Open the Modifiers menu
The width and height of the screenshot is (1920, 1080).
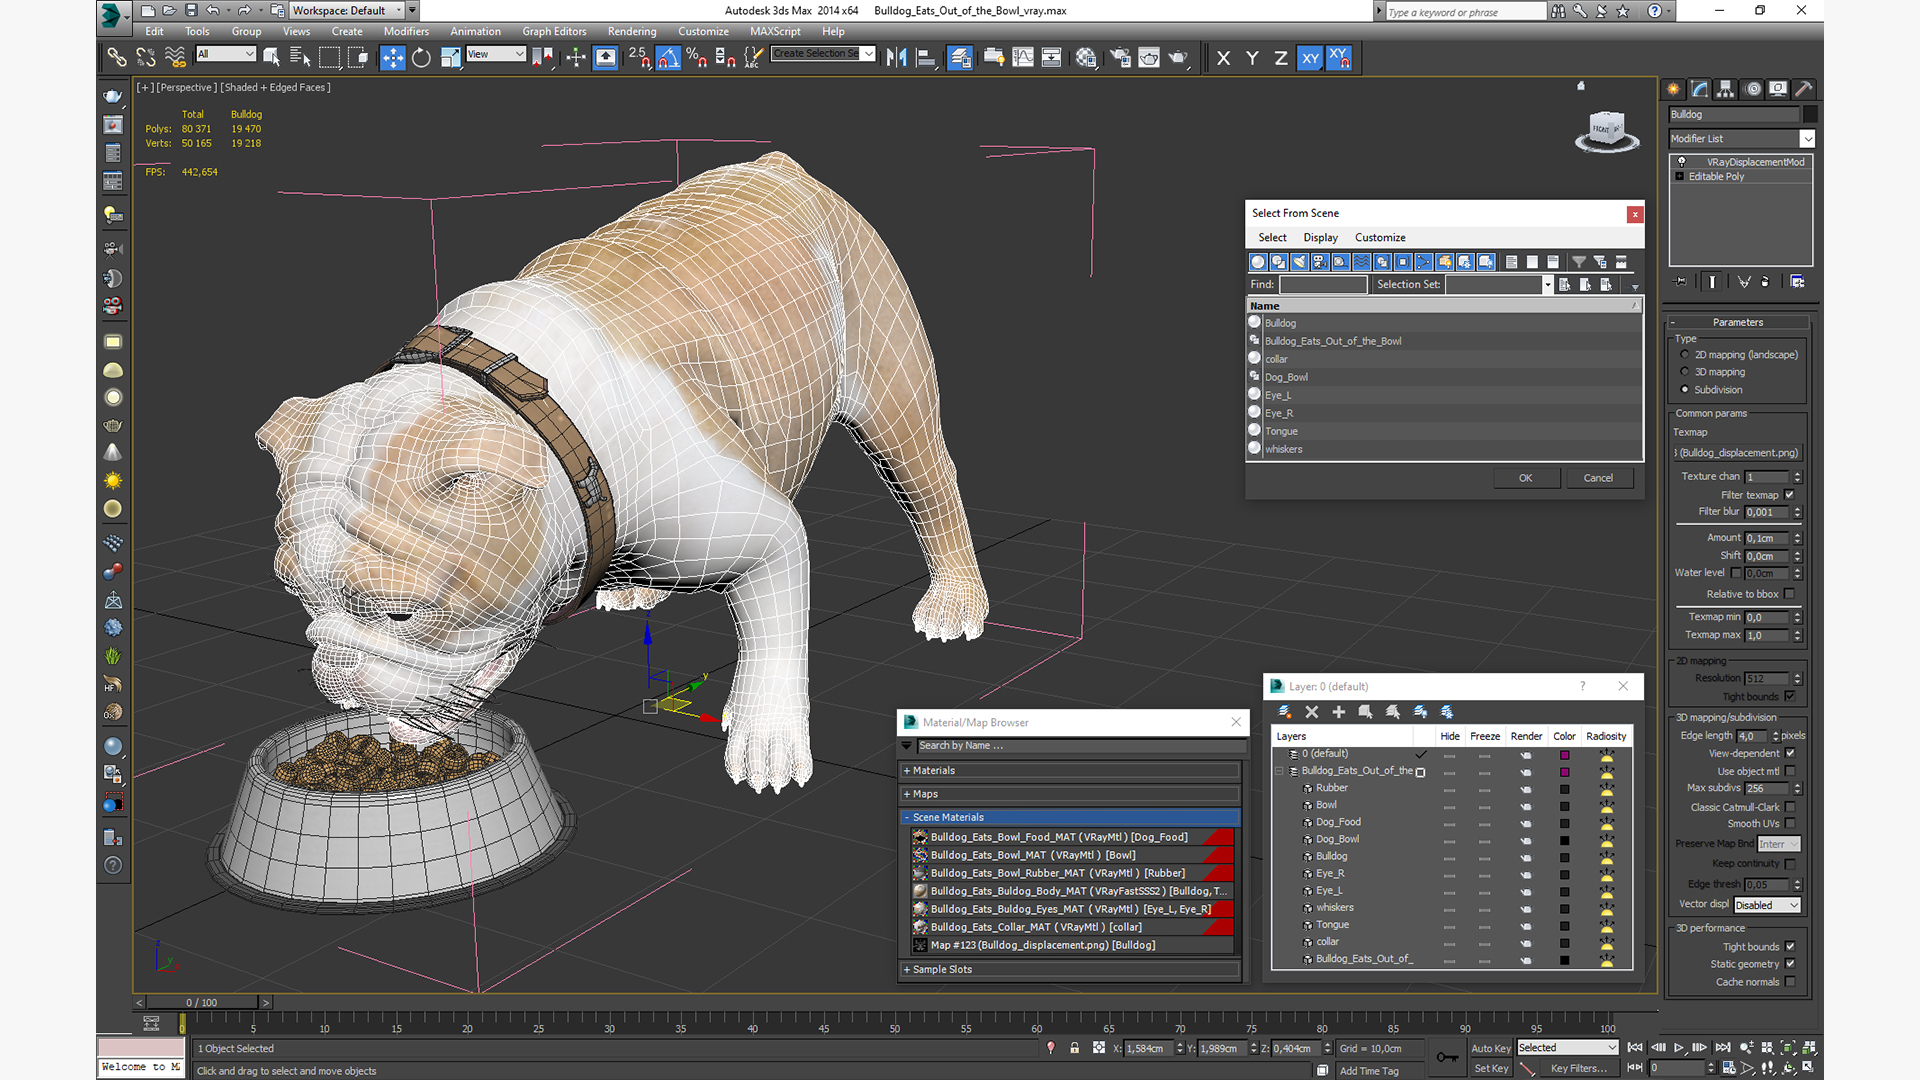406,31
